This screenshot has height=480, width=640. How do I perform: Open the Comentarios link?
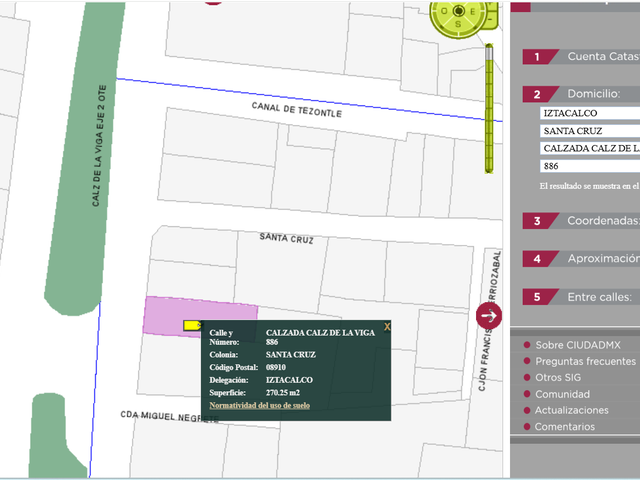click(x=564, y=427)
